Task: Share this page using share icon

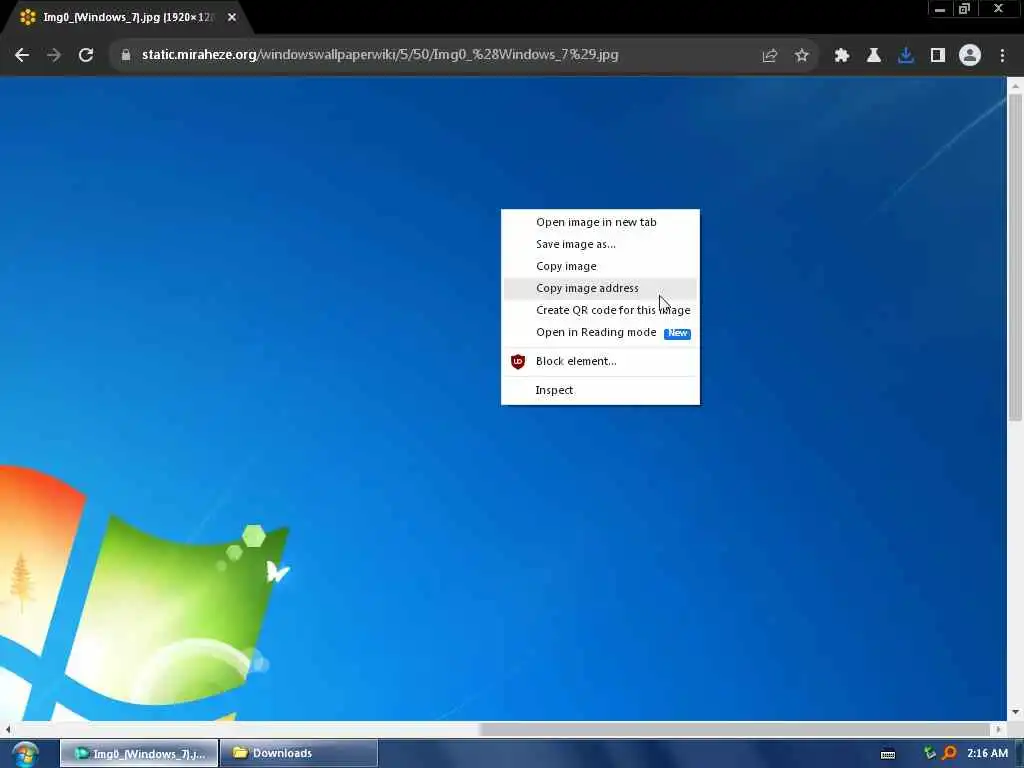Action: [x=769, y=56]
